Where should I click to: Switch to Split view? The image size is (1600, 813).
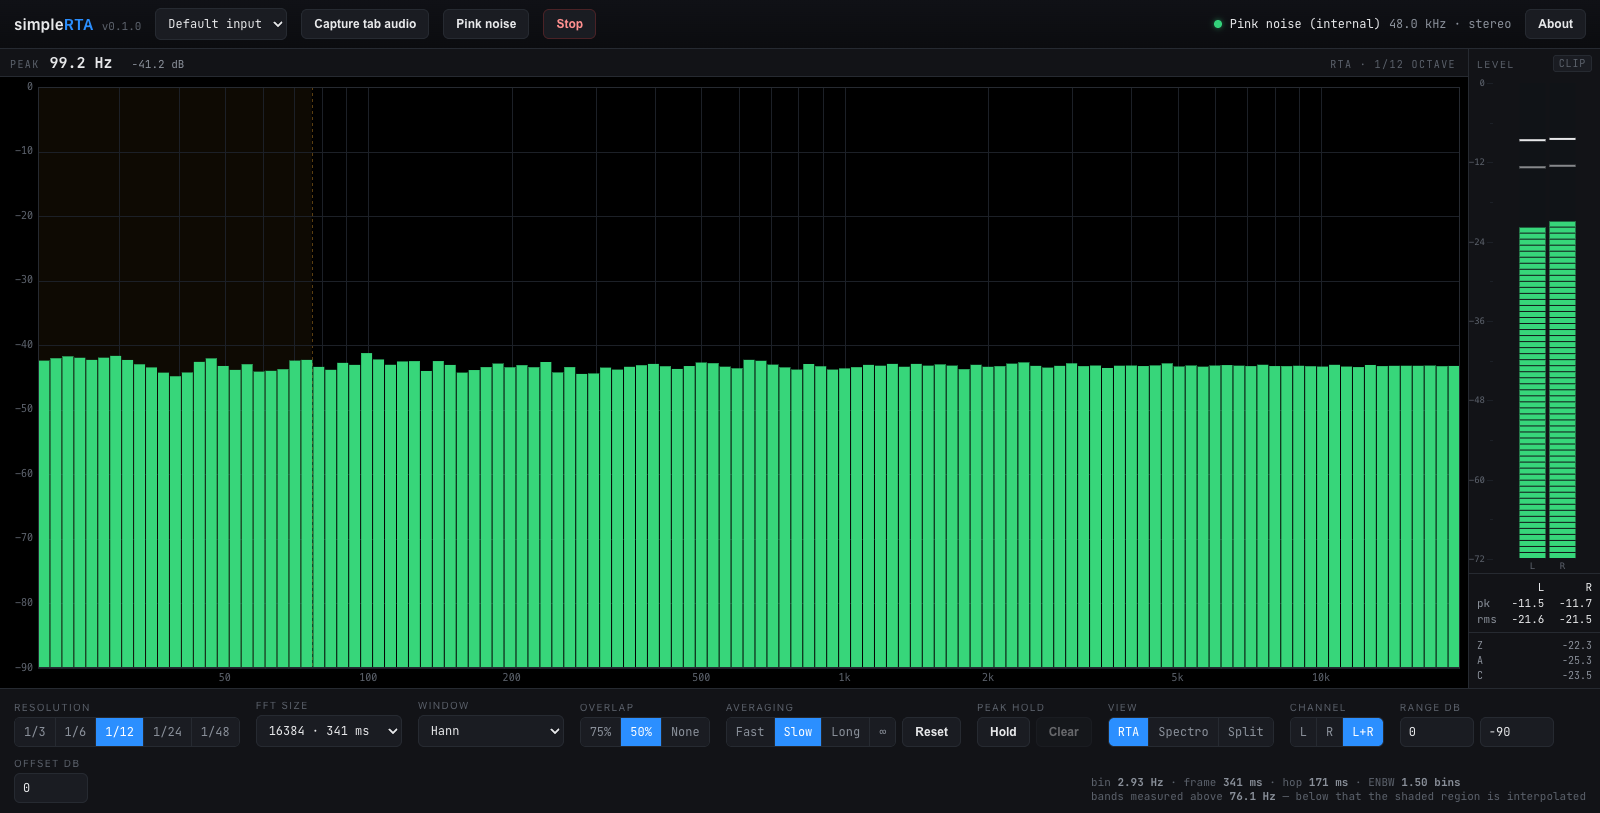pos(1246,732)
